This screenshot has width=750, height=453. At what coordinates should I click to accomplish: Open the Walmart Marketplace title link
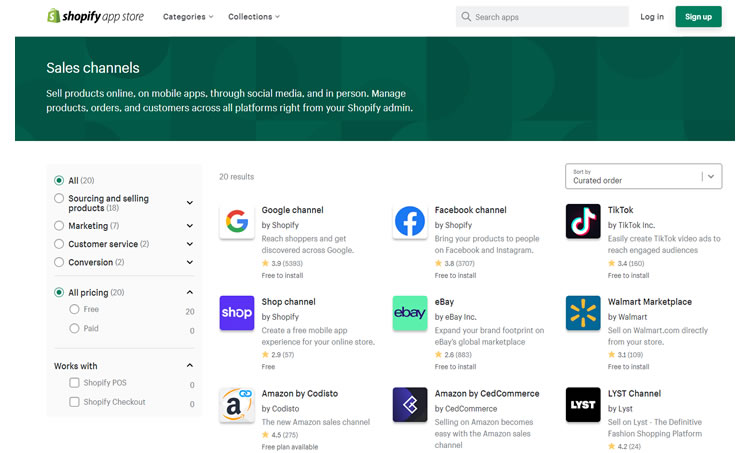[650, 302]
